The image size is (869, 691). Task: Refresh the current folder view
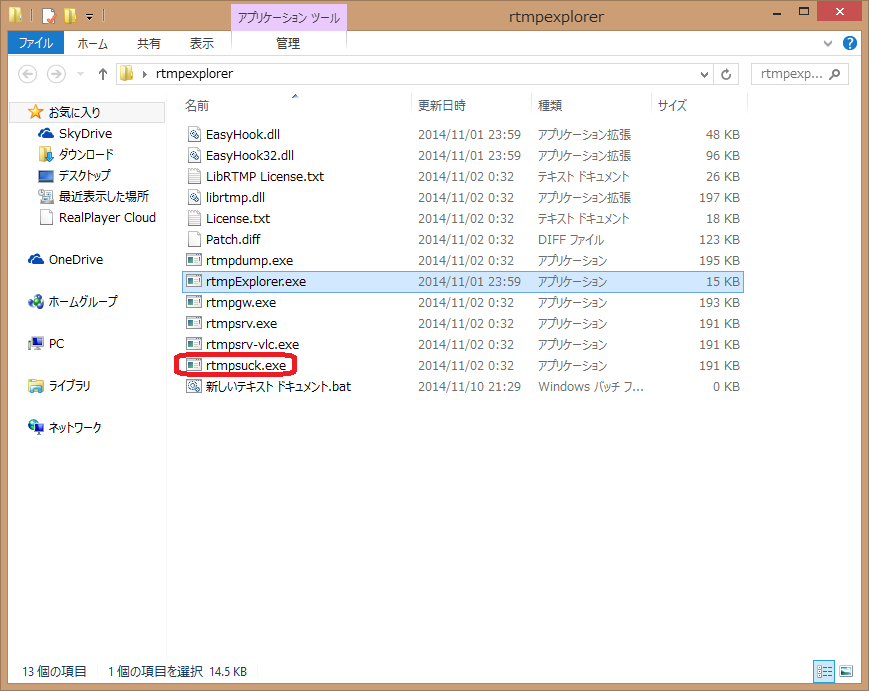pos(727,74)
